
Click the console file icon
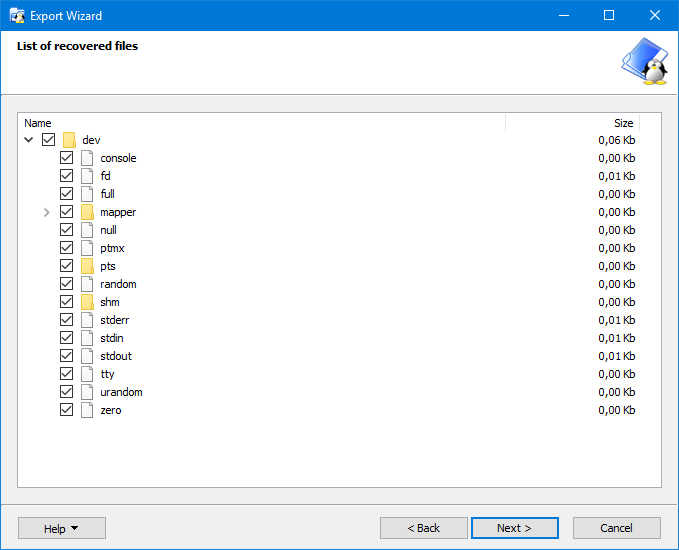(x=87, y=158)
